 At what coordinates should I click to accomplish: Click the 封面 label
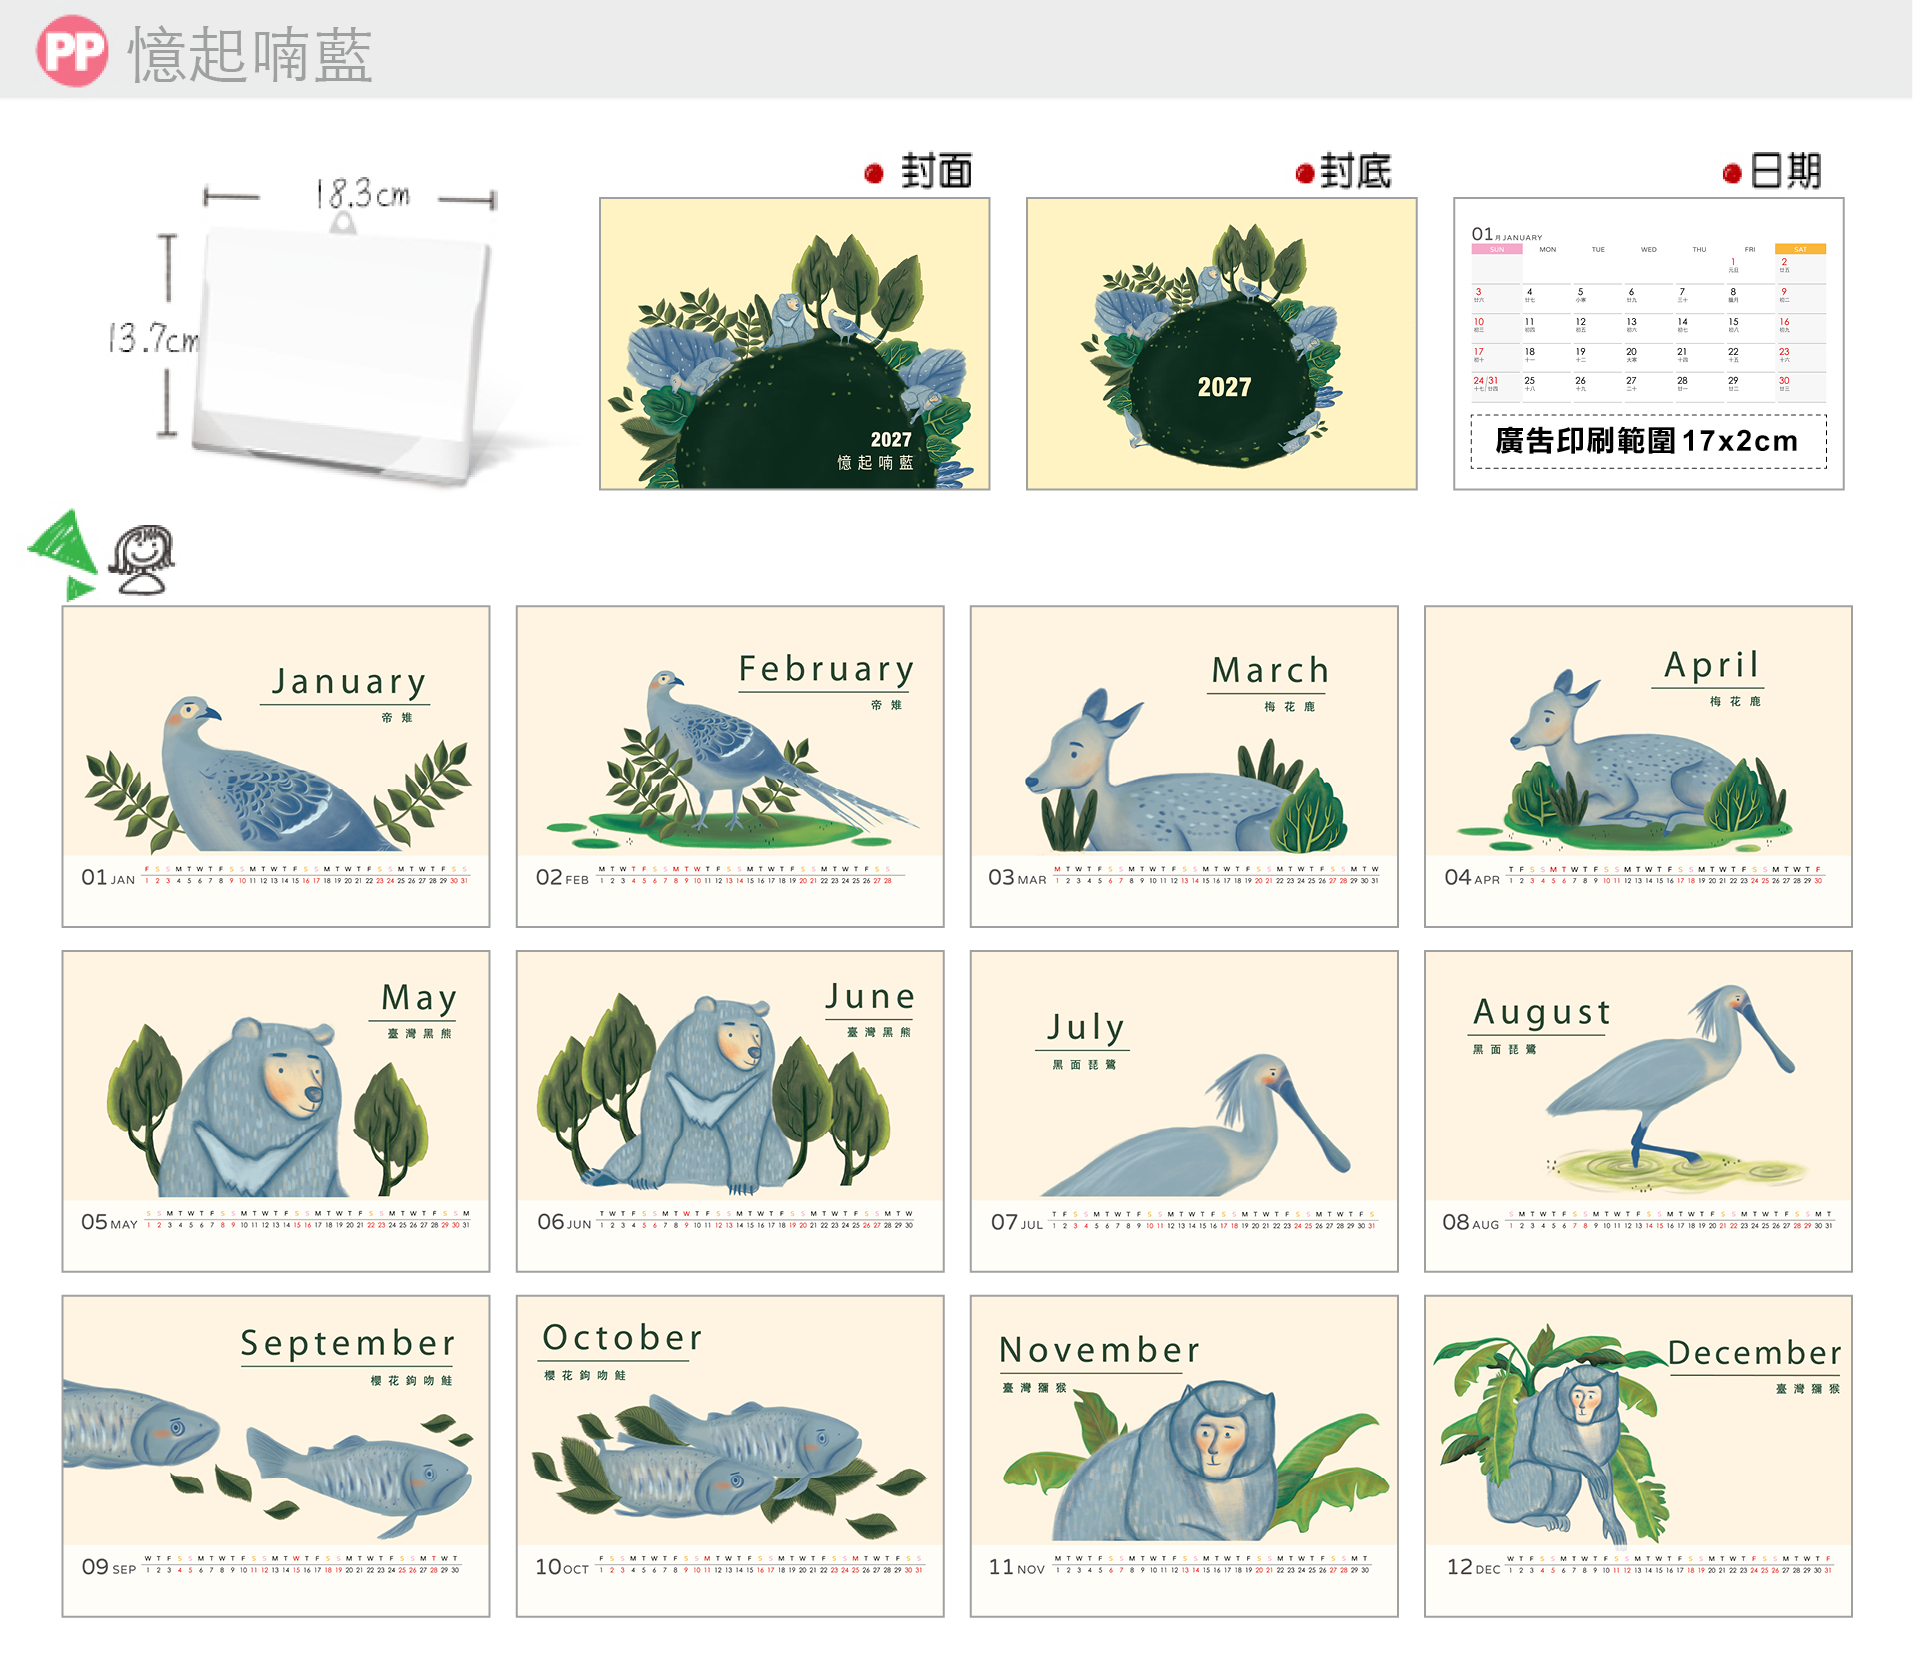(x=937, y=171)
